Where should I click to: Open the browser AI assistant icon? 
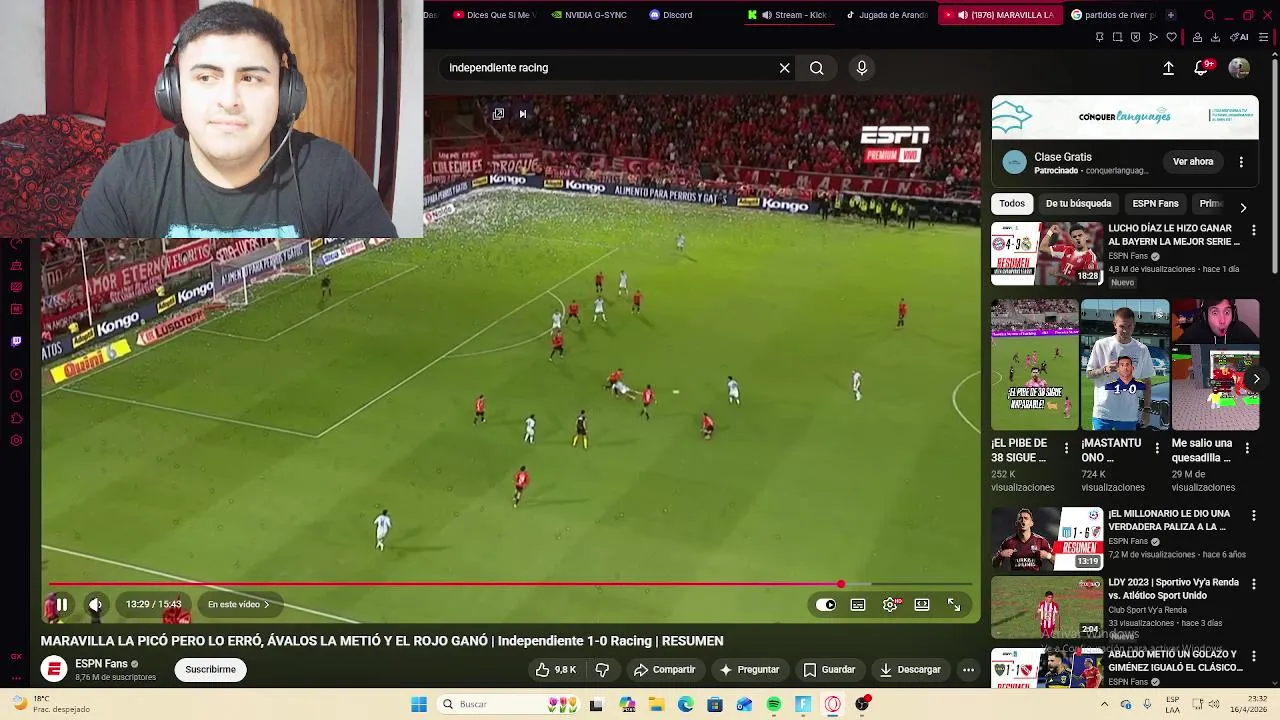[x=1241, y=38]
